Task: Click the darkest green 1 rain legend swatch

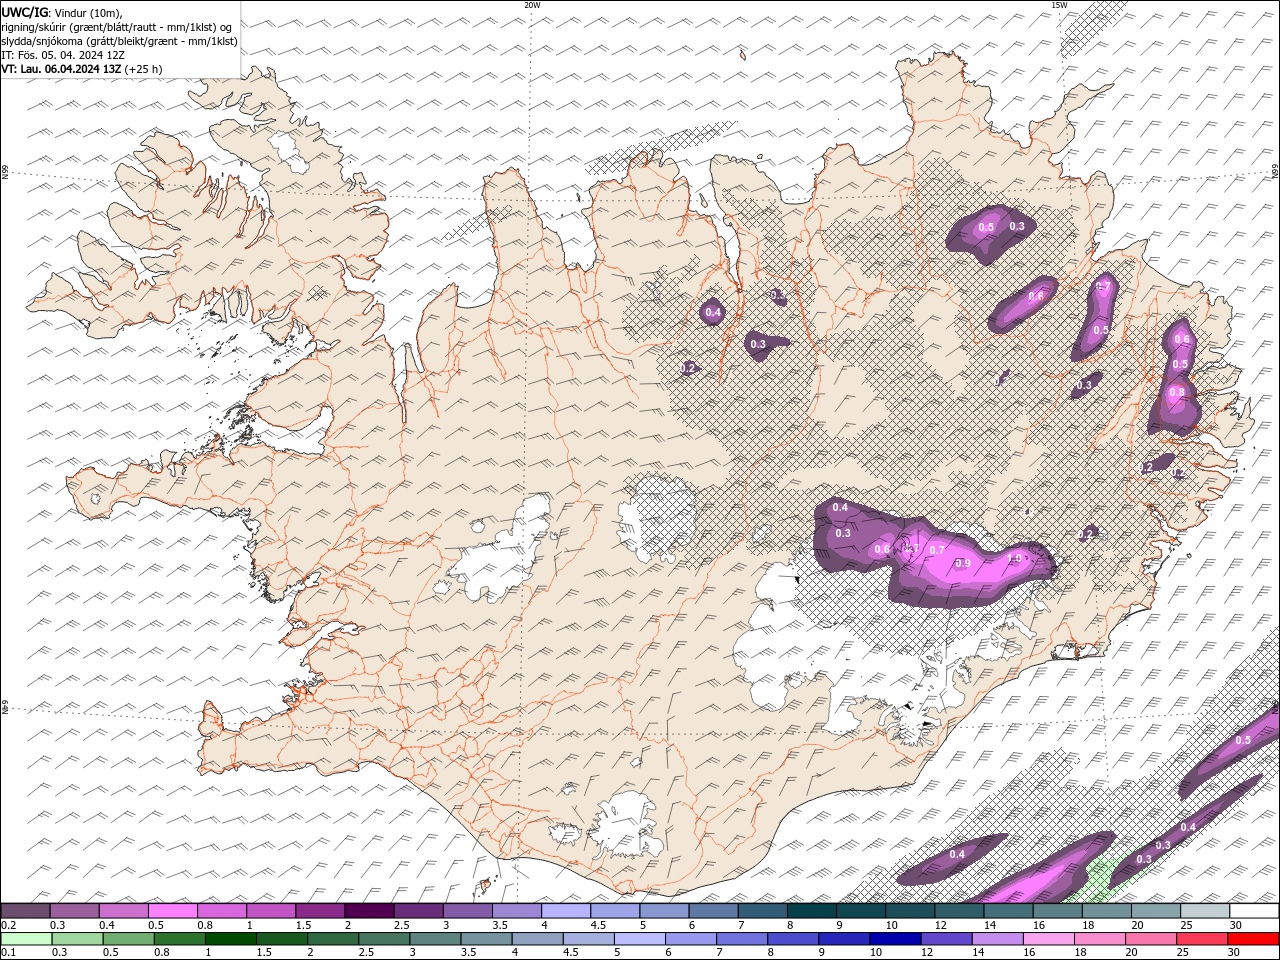Action: 230,938
